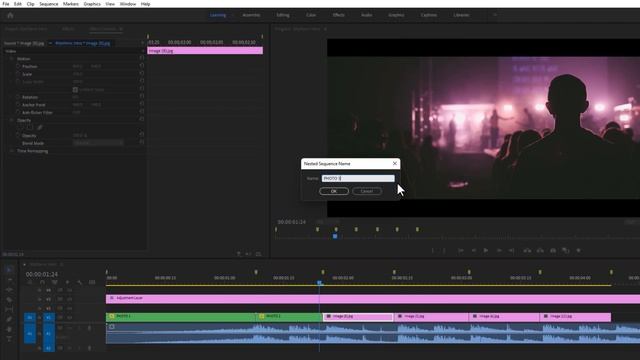This screenshot has width=640, height=360.
Task: Select the Hand tool
Action: point(10,329)
